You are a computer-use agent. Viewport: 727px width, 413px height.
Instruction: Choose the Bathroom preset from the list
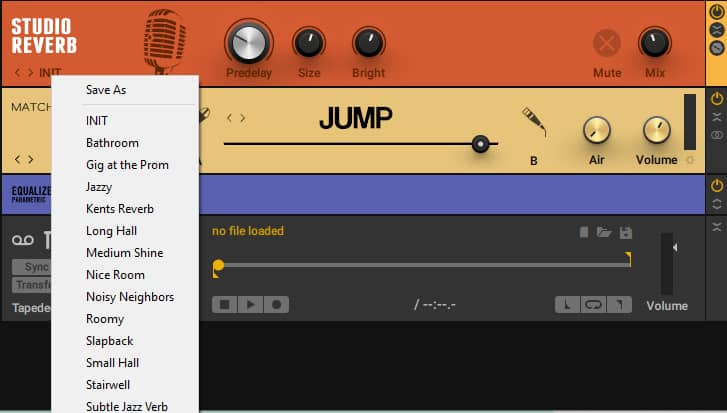pos(112,143)
